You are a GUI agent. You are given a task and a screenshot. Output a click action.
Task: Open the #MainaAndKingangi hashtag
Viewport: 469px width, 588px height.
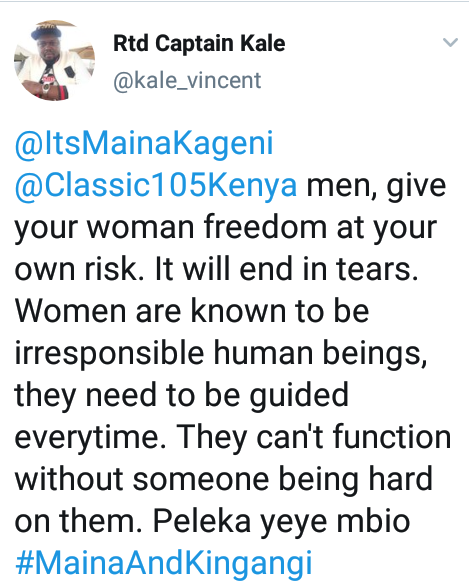(x=164, y=562)
